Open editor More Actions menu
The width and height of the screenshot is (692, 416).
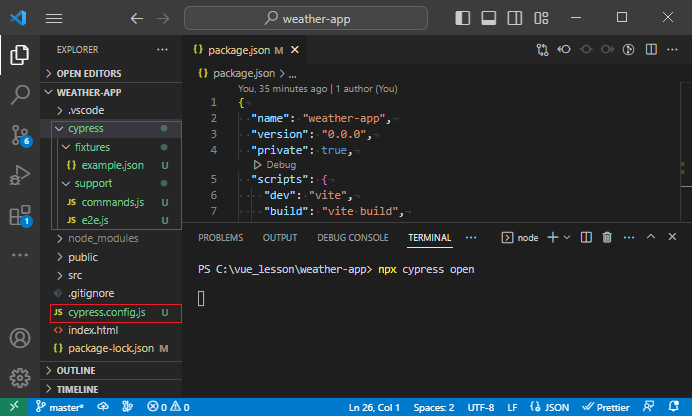[x=672, y=49]
